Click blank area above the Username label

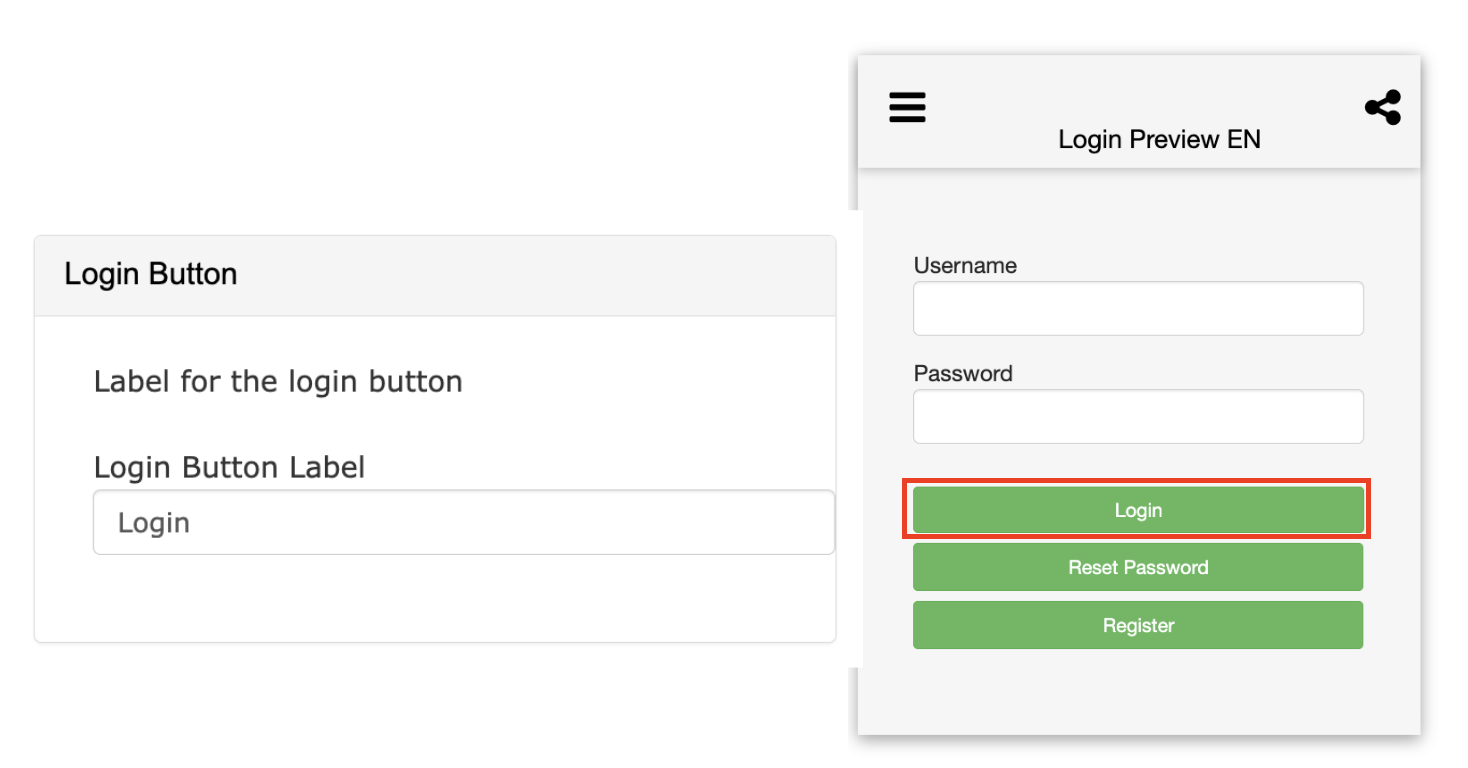(1138, 215)
